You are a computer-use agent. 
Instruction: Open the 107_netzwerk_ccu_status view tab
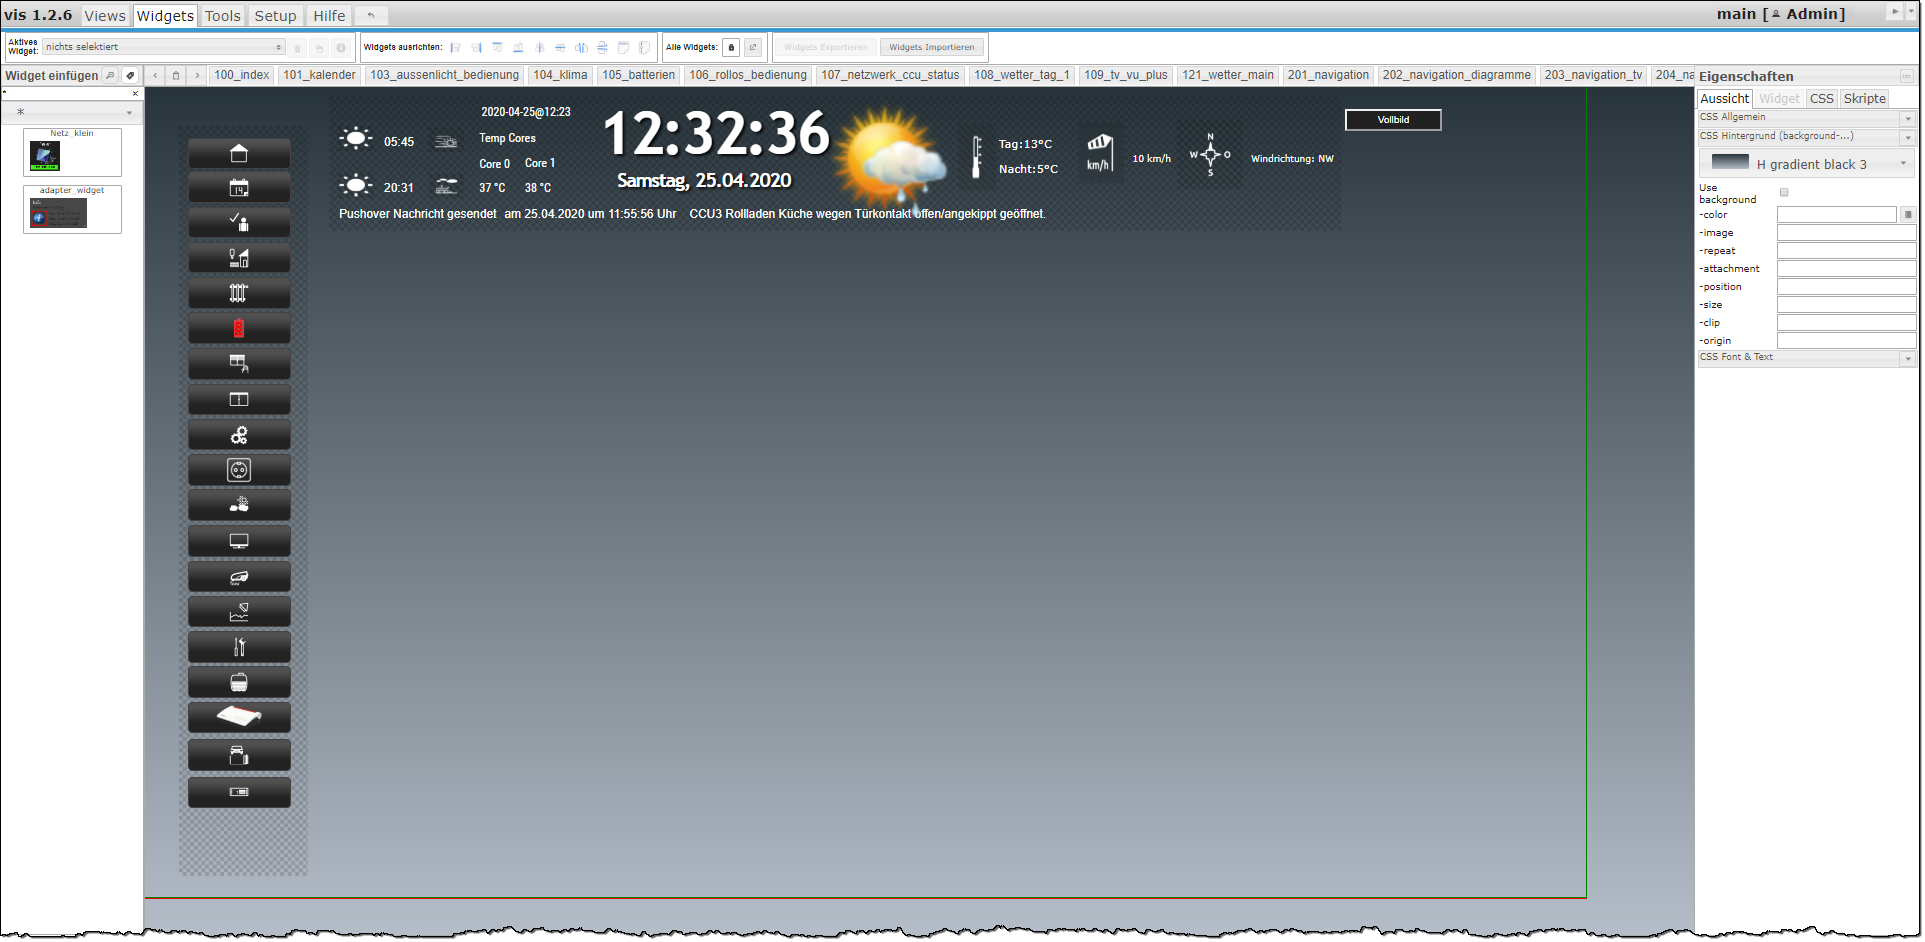coord(890,75)
